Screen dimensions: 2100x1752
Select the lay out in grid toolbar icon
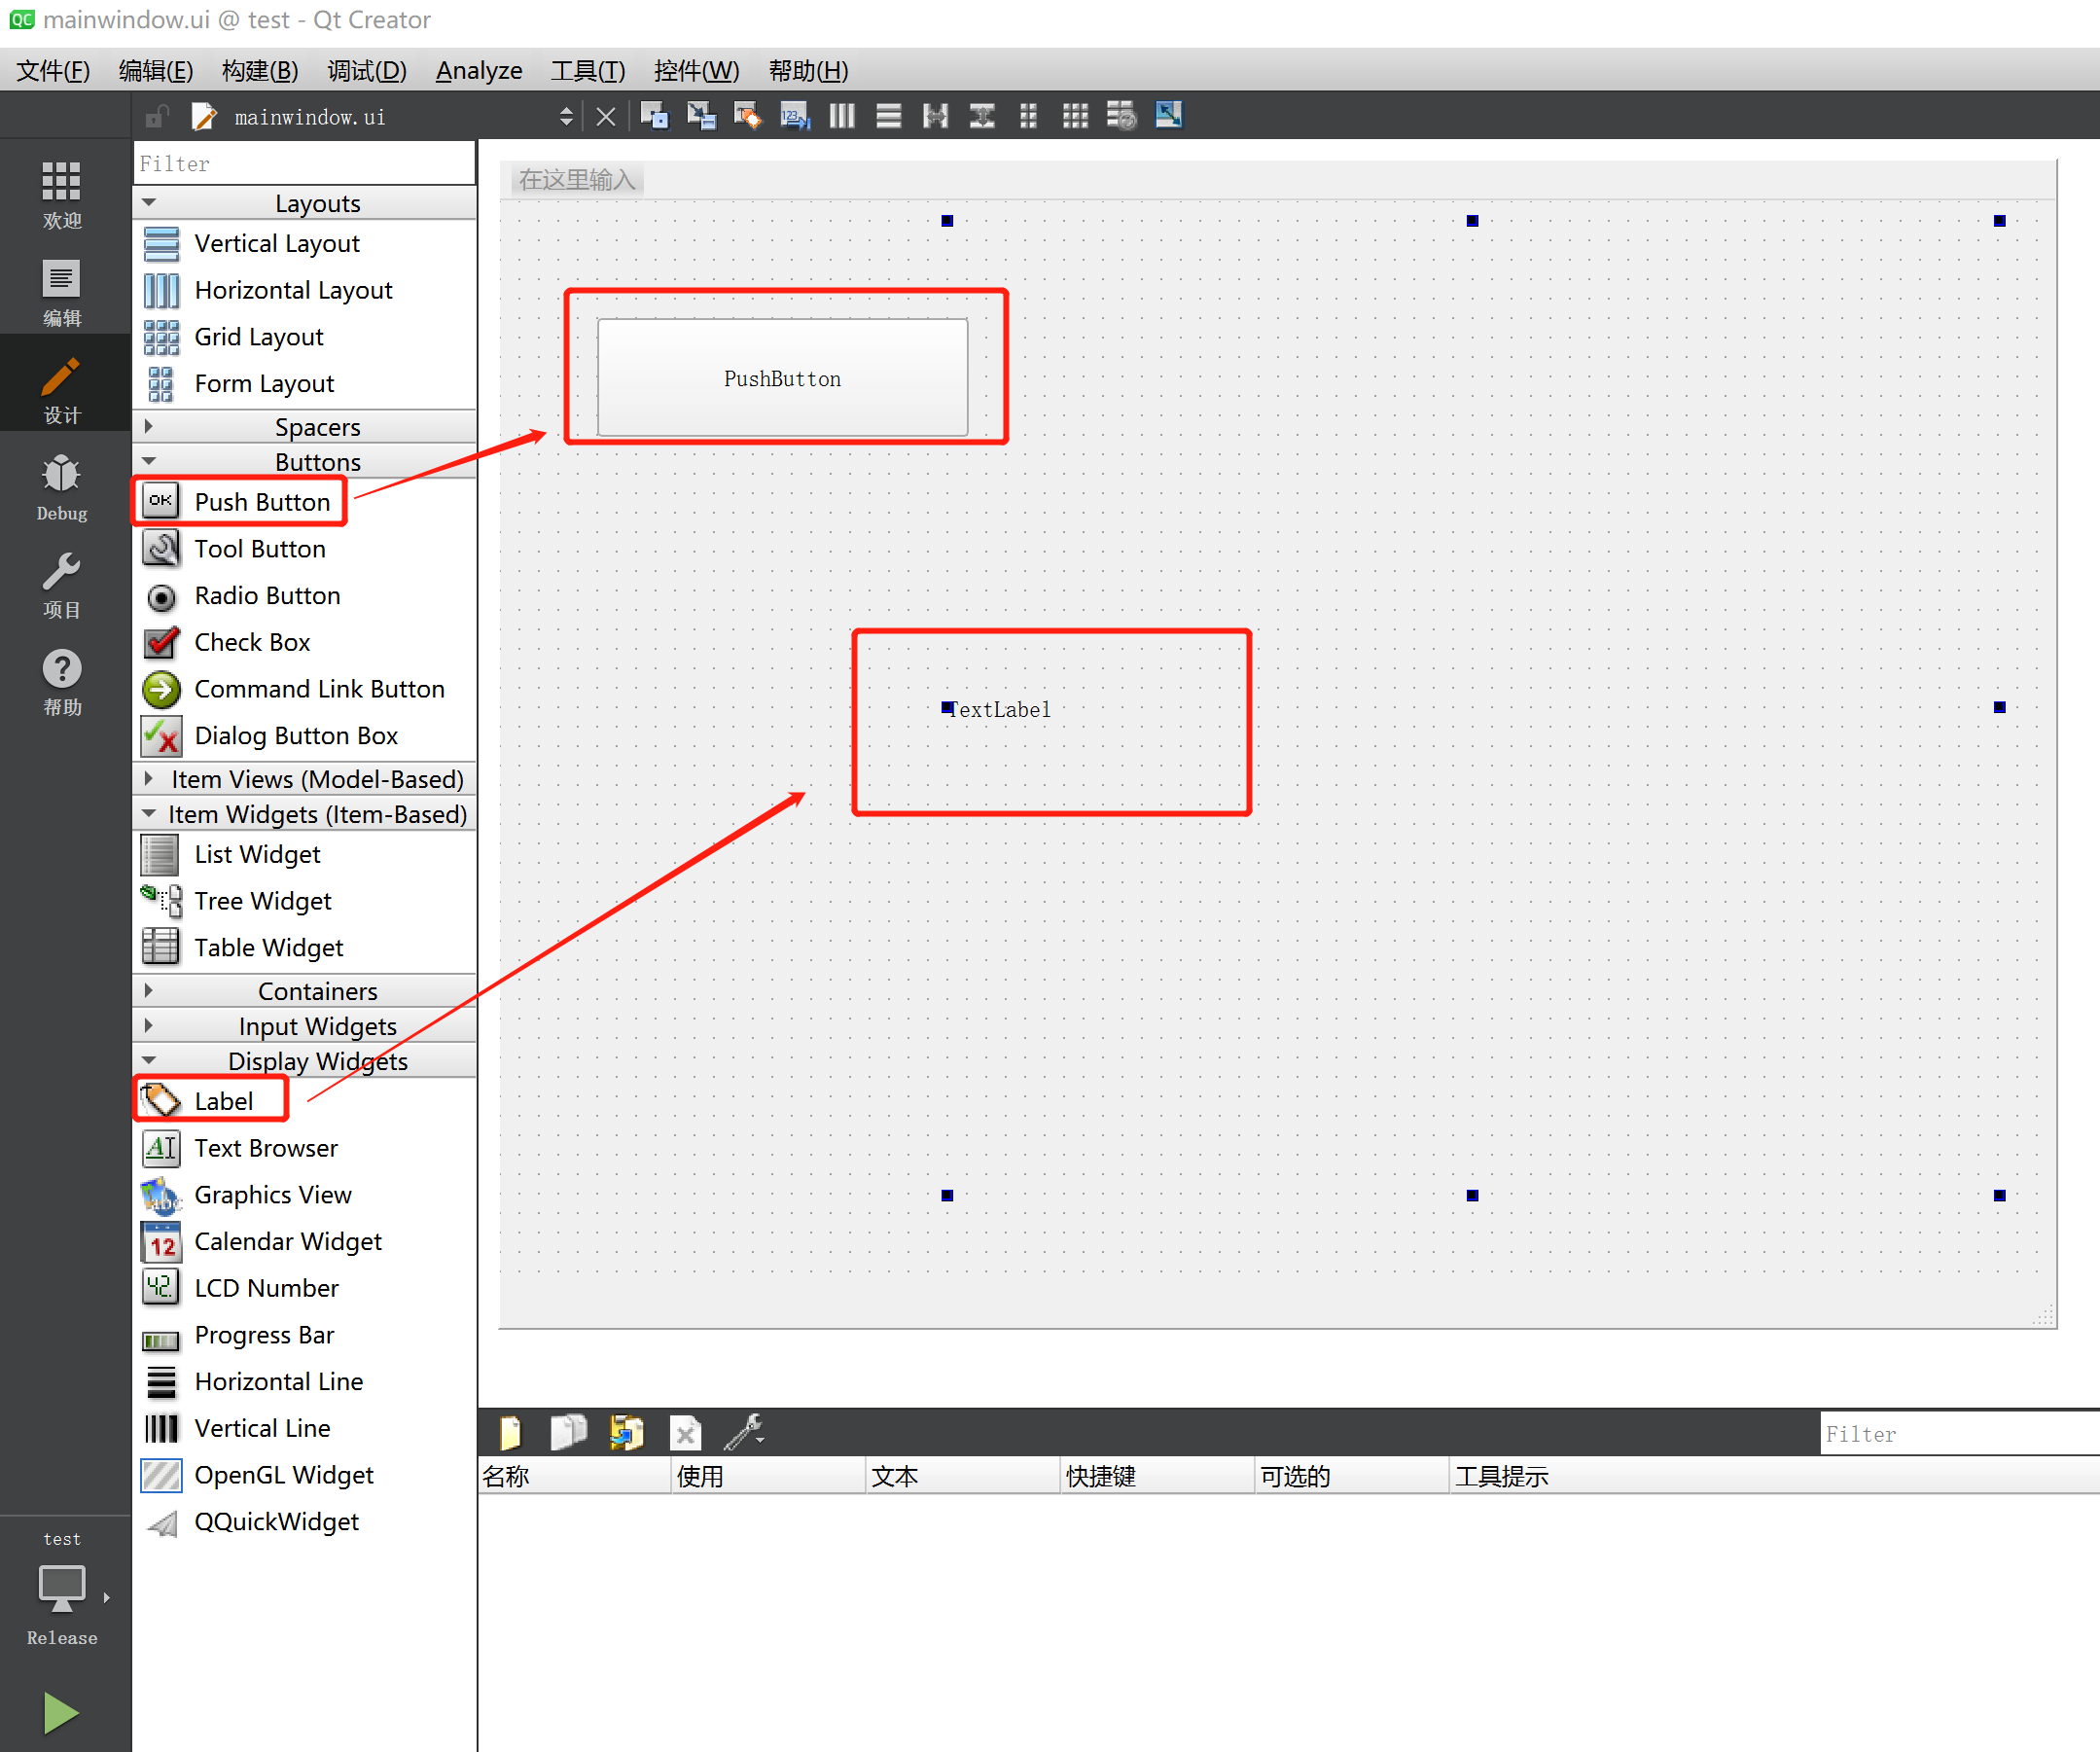pos(1075,117)
